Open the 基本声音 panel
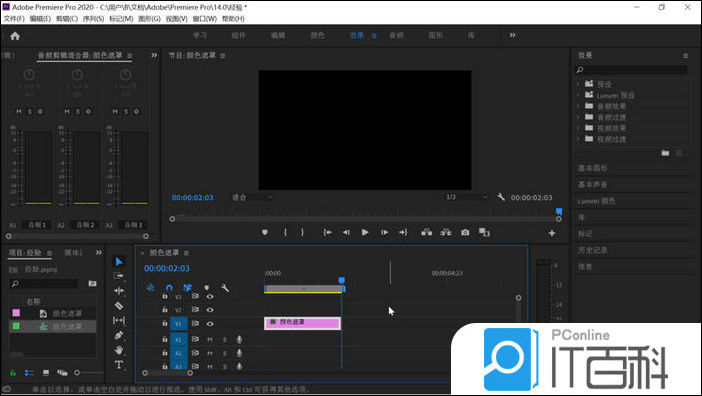The width and height of the screenshot is (702, 396). (x=592, y=184)
